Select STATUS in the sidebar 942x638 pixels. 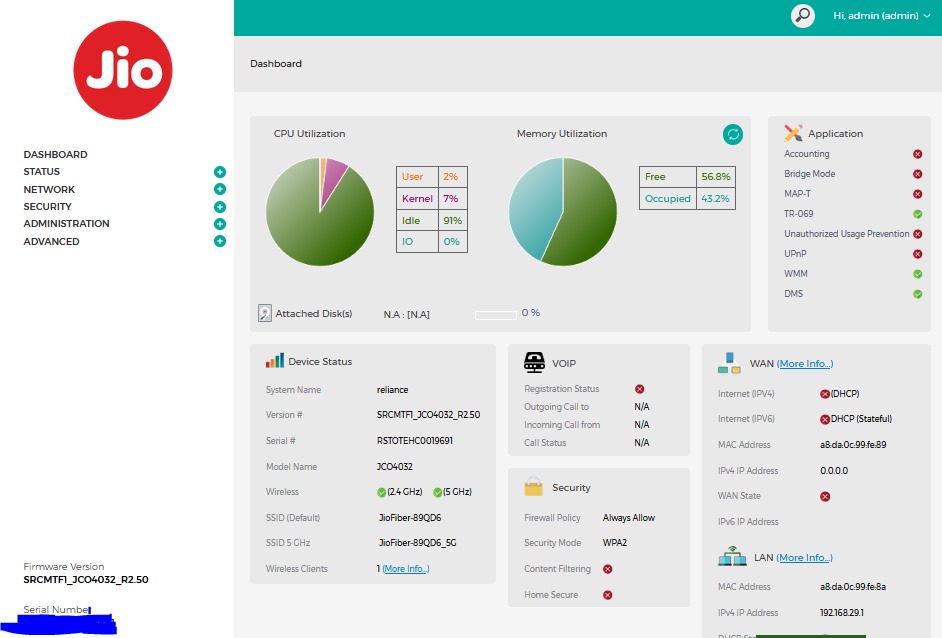point(41,172)
